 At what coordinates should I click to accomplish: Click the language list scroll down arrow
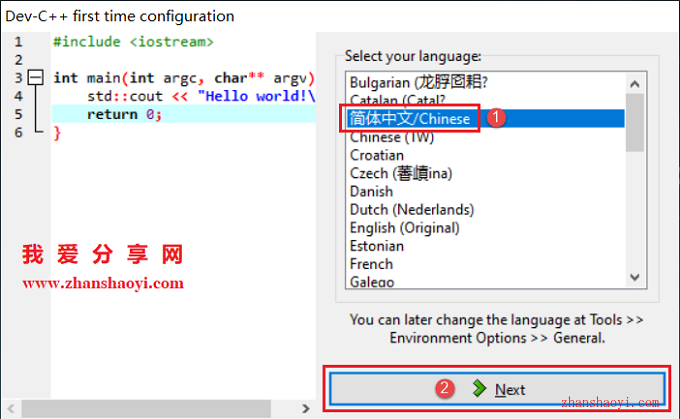coord(635,277)
